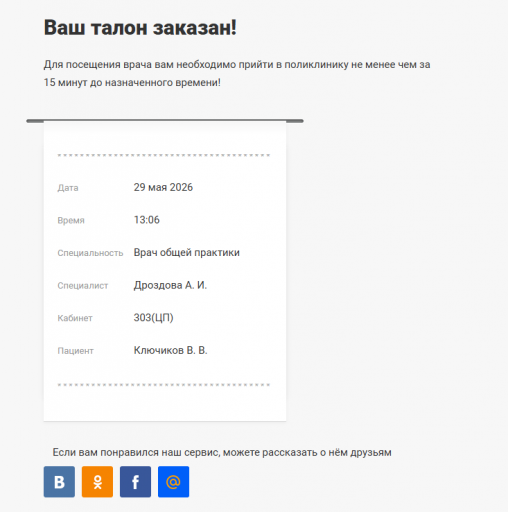The width and height of the screenshot is (508, 512).
Task: Click the "Если вам понравился наш сервис" text
Action: click(136, 453)
